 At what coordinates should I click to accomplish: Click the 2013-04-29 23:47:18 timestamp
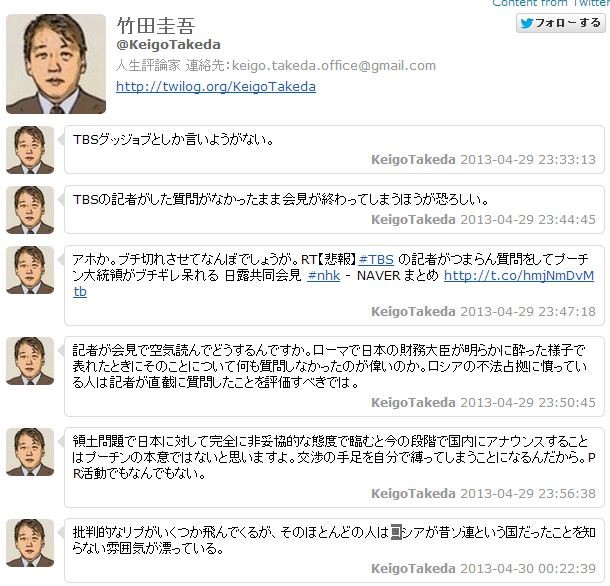pos(528,312)
